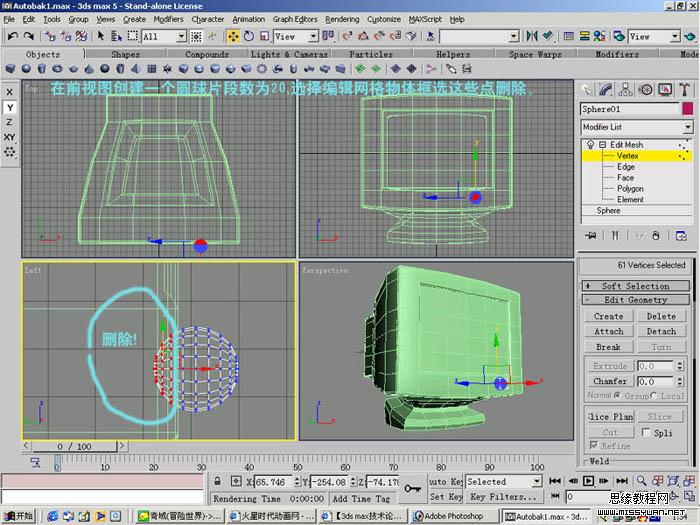The height and width of the screenshot is (525, 700).
Task: Open the Modifiers menu
Action: click(168, 19)
